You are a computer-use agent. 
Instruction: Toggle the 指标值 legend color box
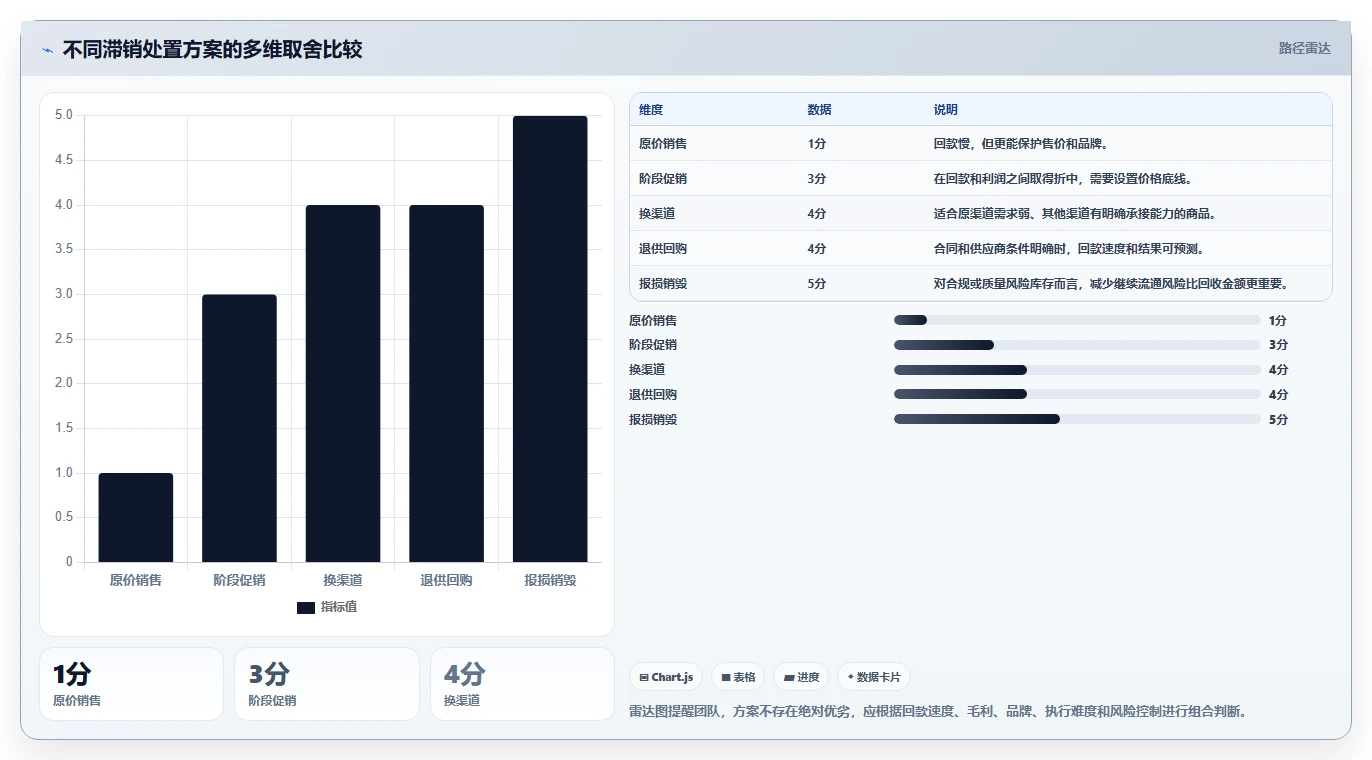tap(306, 608)
